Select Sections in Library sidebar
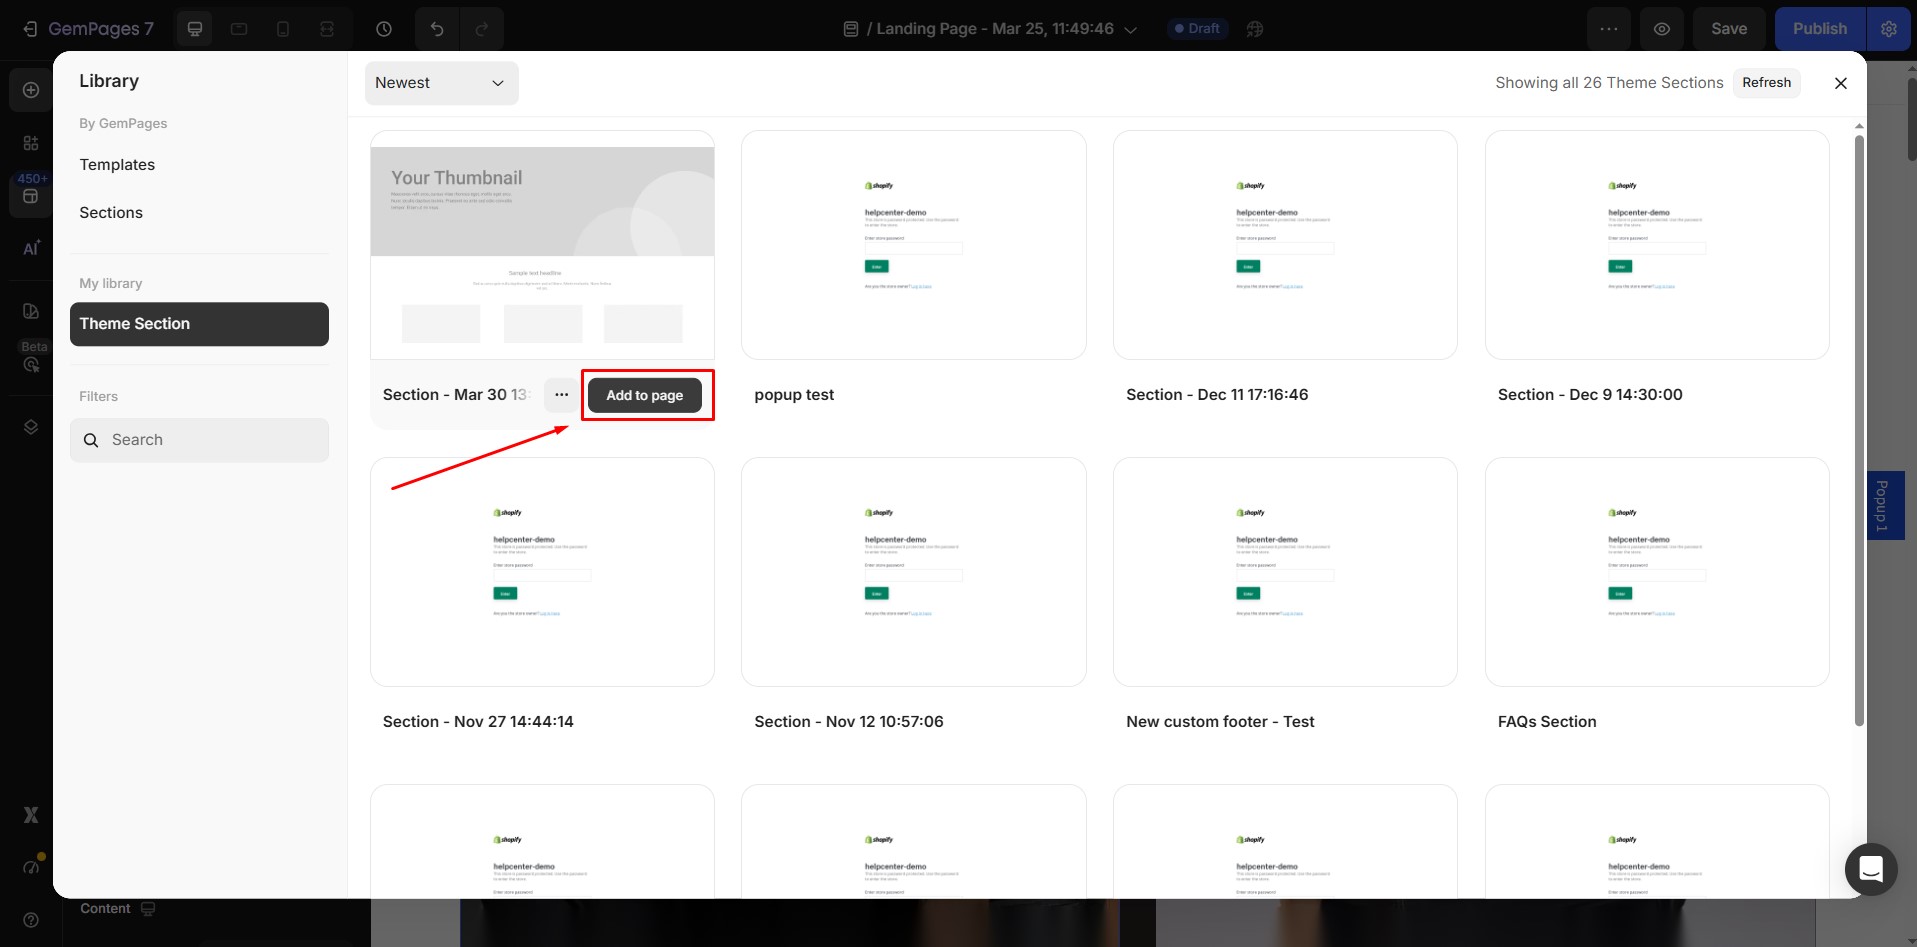The width and height of the screenshot is (1917, 947). coord(111,213)
